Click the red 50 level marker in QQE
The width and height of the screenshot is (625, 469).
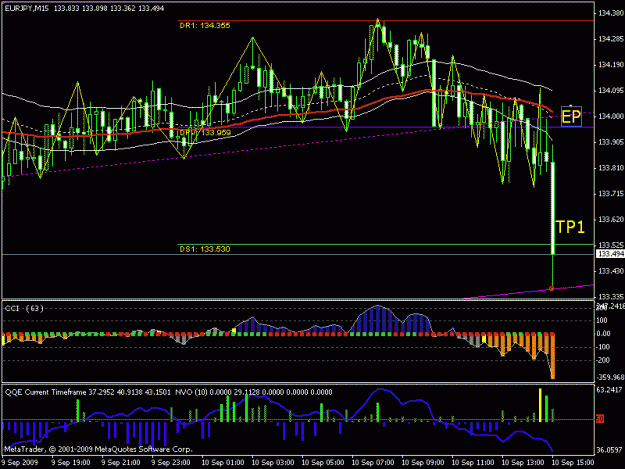pyautogui.click(x=600, y=419)
